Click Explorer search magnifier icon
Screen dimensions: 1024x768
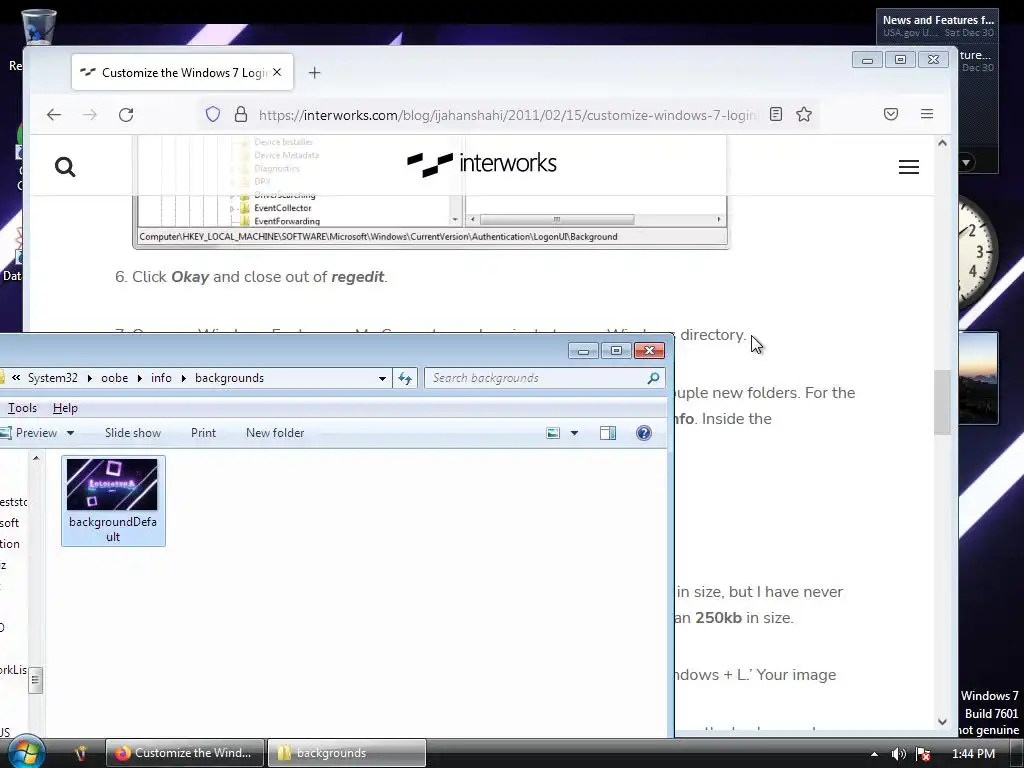[x=653, y=378]
